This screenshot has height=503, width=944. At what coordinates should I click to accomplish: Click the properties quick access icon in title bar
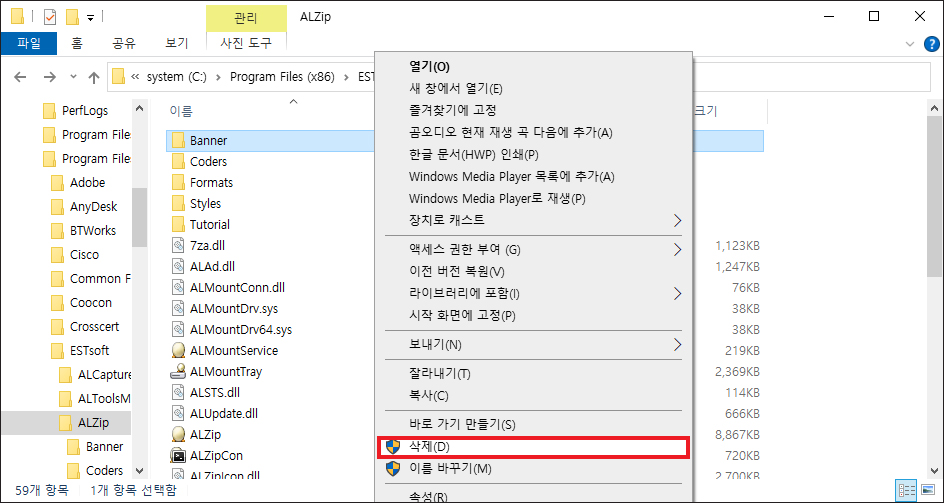pyautogui.click(x=50, y=17)
